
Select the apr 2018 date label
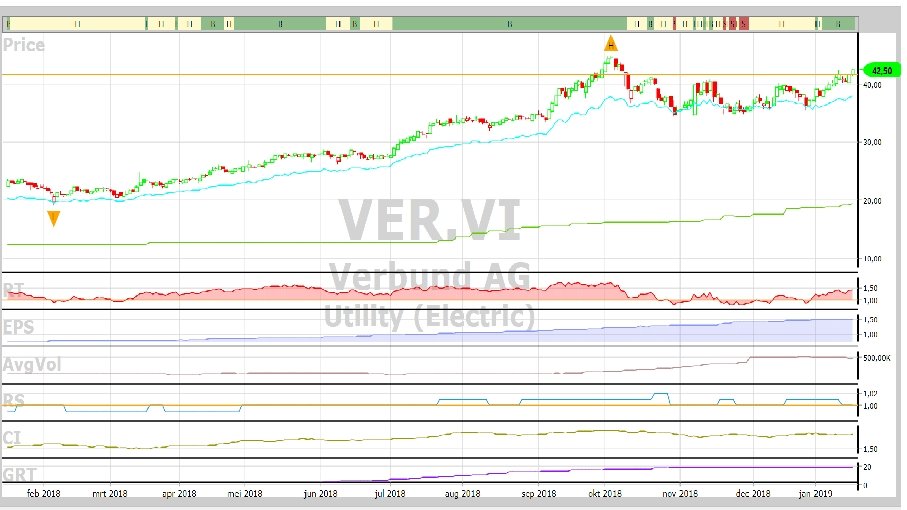(x=179, y=493)
